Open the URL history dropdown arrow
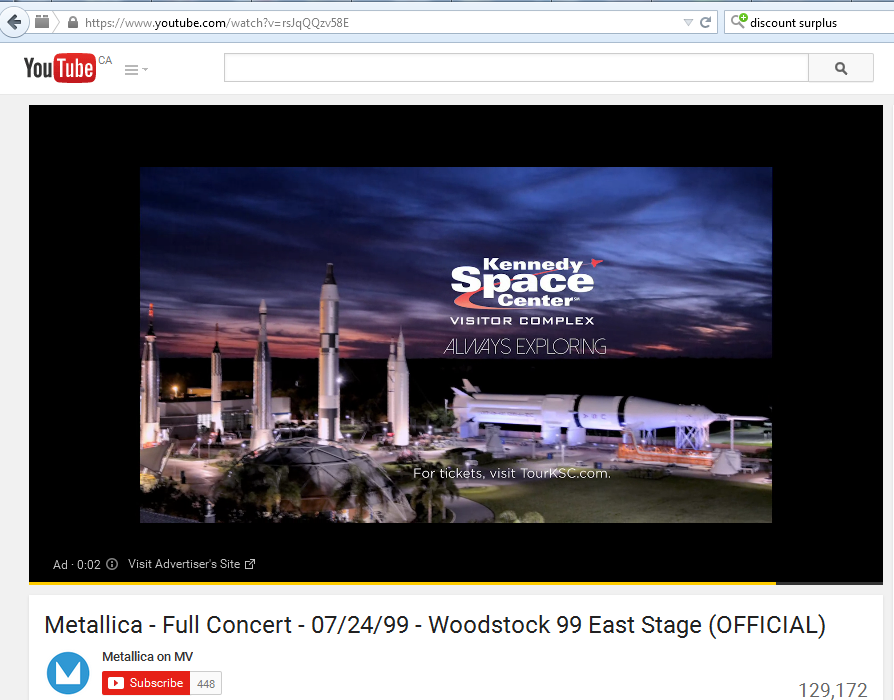The width and height of the screenshot is (894, 700). pos(688,23)
